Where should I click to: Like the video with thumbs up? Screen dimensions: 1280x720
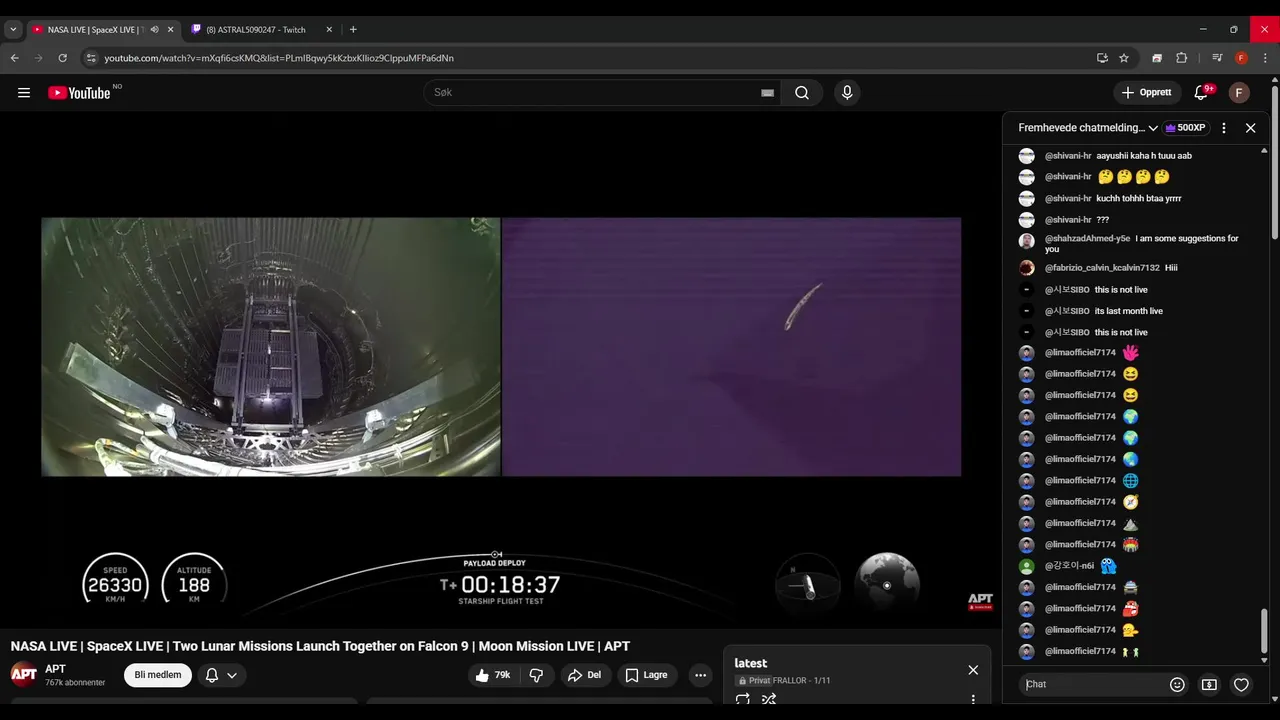494,675
